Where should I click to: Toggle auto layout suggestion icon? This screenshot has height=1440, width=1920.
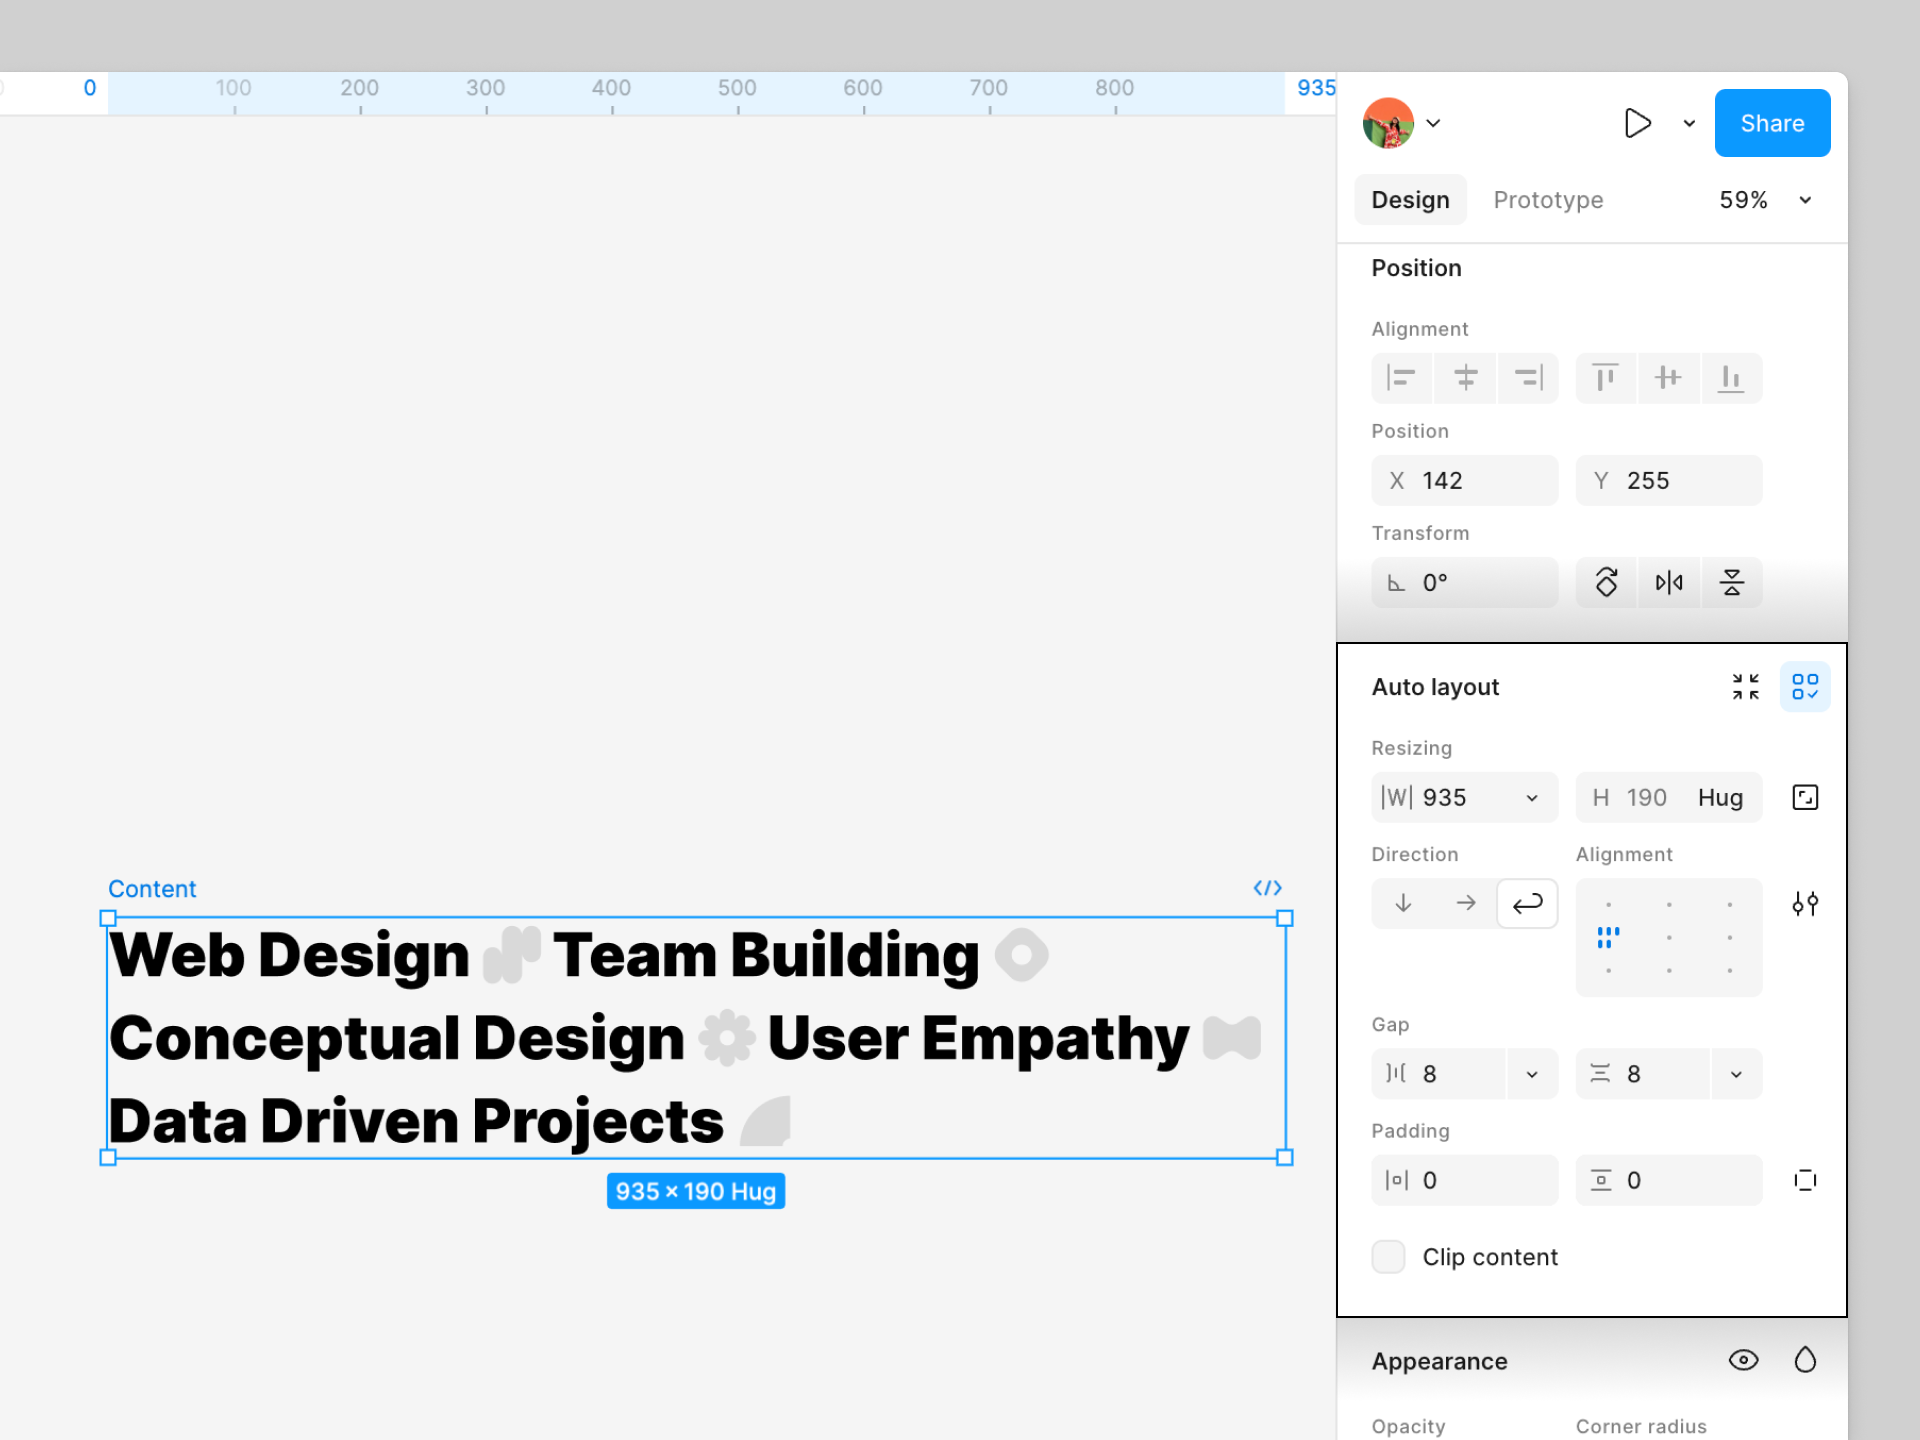(1805, 687)
